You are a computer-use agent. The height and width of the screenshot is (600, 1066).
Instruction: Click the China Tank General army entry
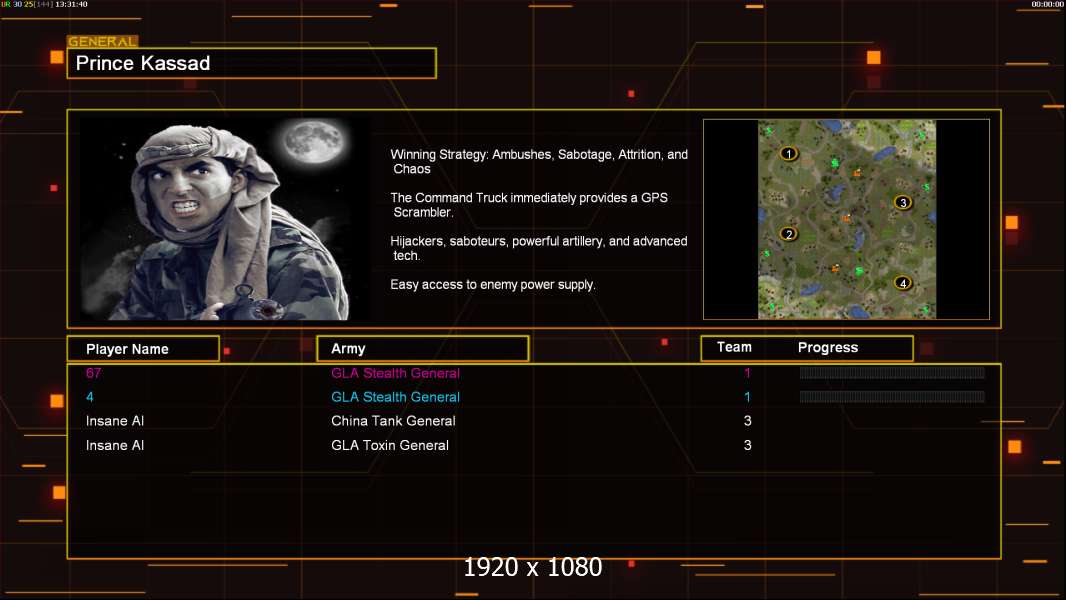(393, 421)
